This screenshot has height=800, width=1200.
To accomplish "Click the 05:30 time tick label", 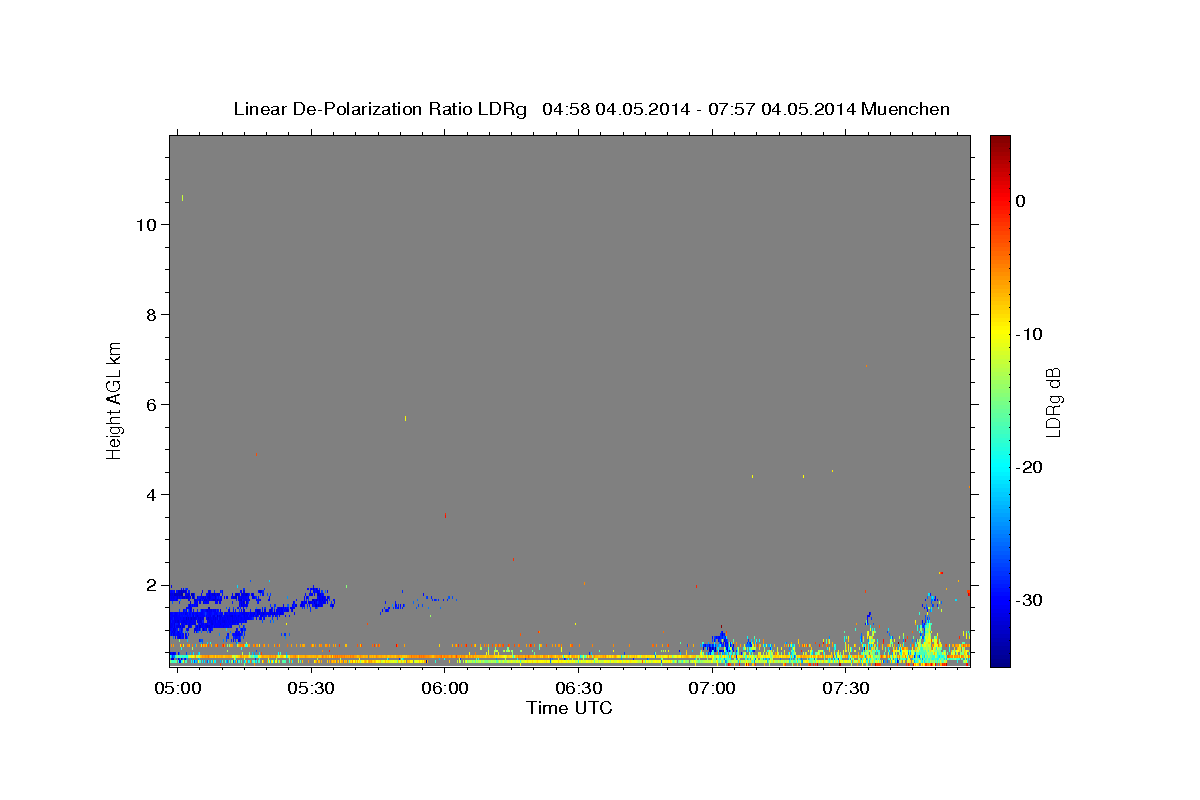I will pos(311,689).
